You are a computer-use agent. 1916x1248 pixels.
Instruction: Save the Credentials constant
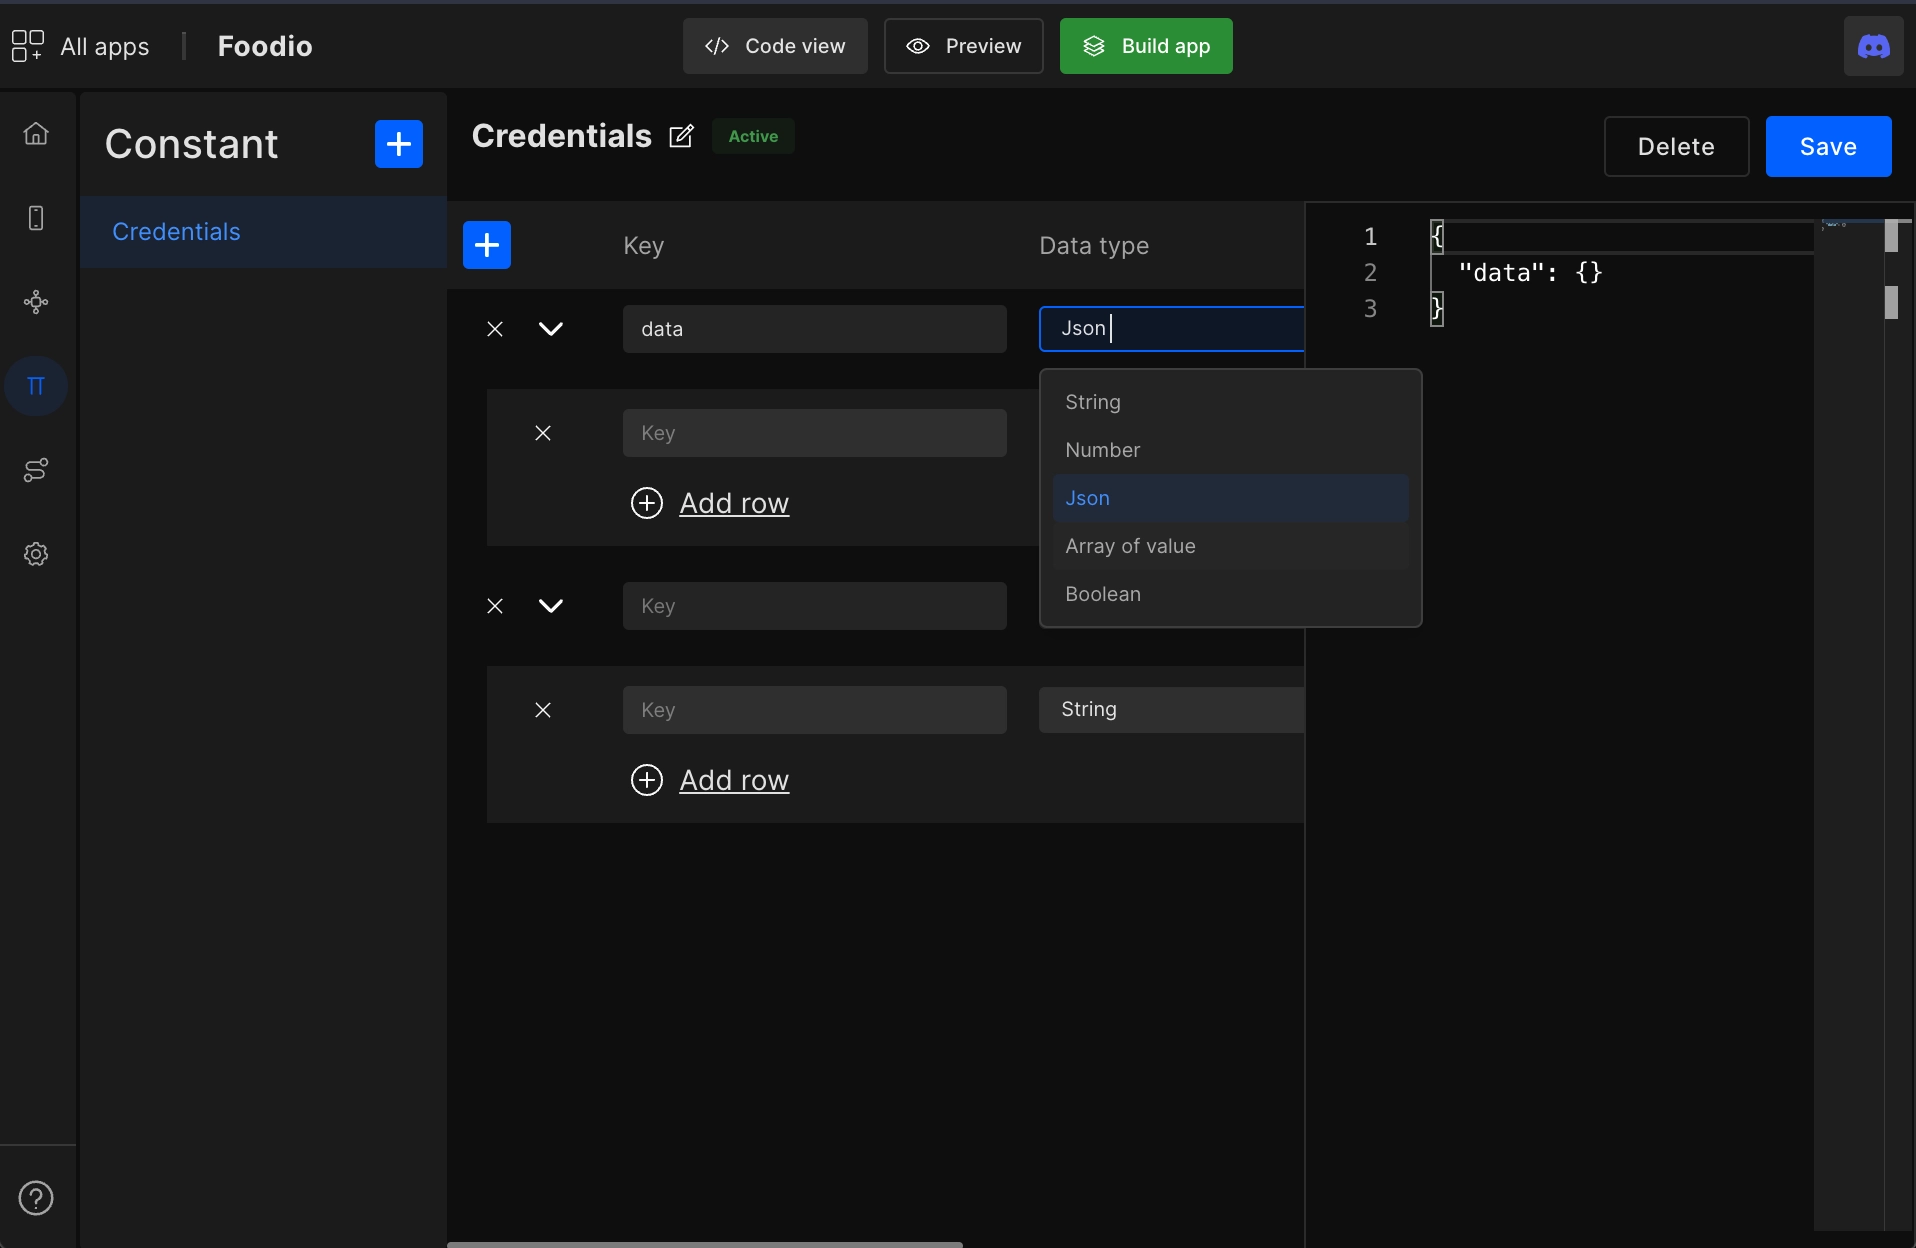coord(1828,147)
